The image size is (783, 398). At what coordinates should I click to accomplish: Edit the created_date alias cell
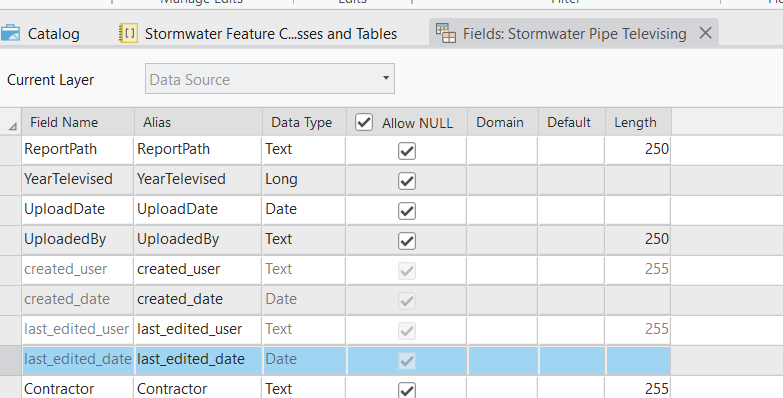[x=198, y=299]
